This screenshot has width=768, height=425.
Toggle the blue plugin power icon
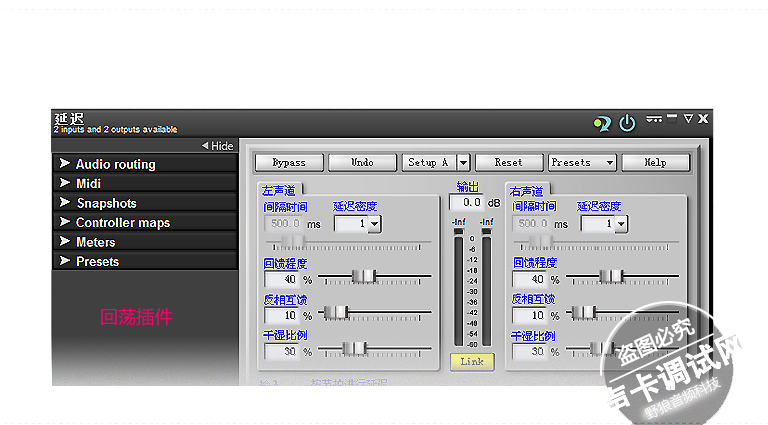pyautogui.click(x=627, y=123)
